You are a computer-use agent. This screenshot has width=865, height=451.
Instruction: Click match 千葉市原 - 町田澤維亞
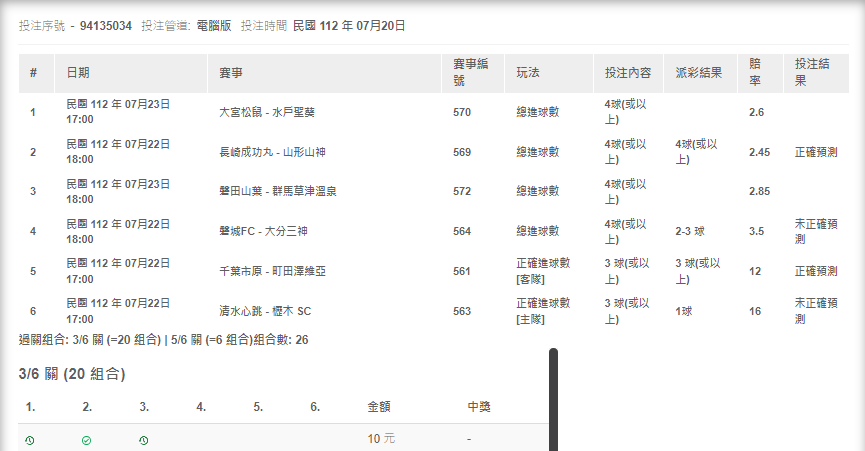tap(273, 271)
